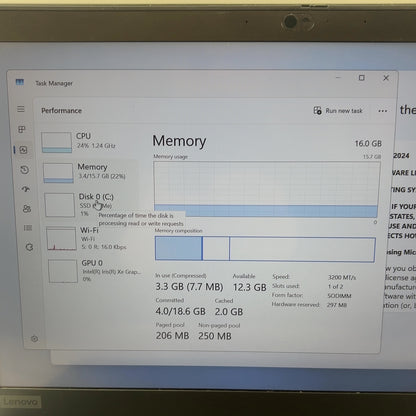Screen dimensions: 416x416
Task: Select the Performance page icon
Action: coord(23,150)
